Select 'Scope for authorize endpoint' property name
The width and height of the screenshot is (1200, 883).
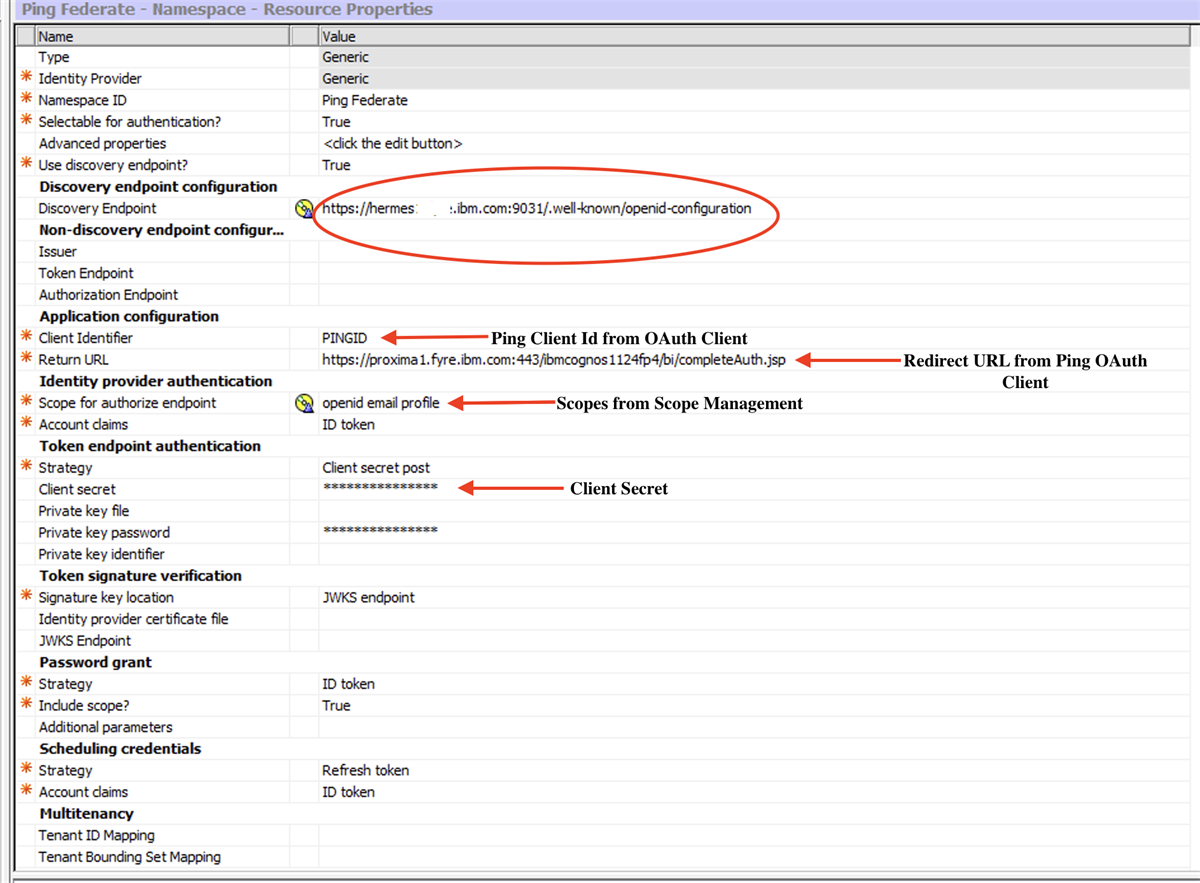127,403
